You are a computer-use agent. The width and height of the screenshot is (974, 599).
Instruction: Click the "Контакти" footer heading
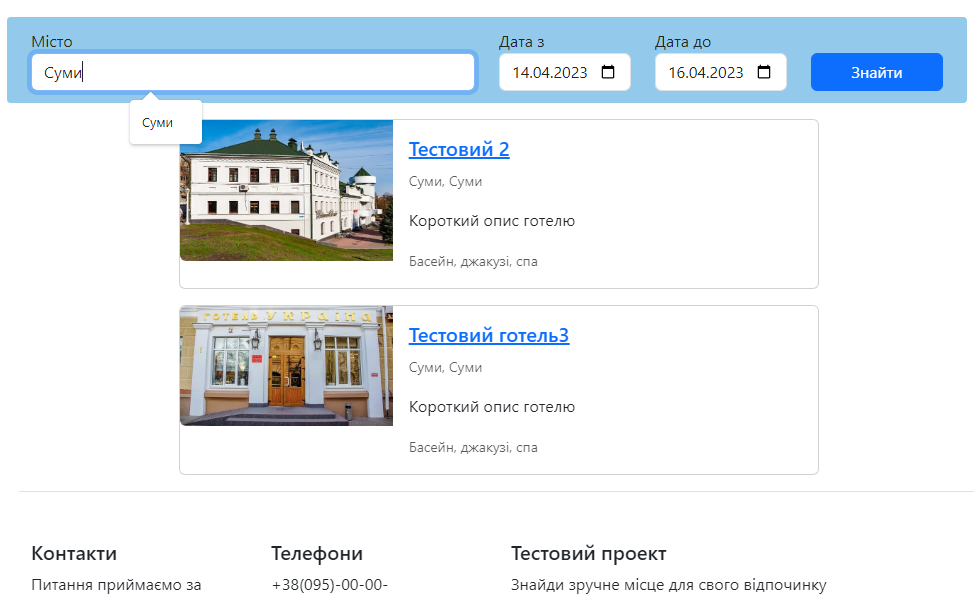74,553
